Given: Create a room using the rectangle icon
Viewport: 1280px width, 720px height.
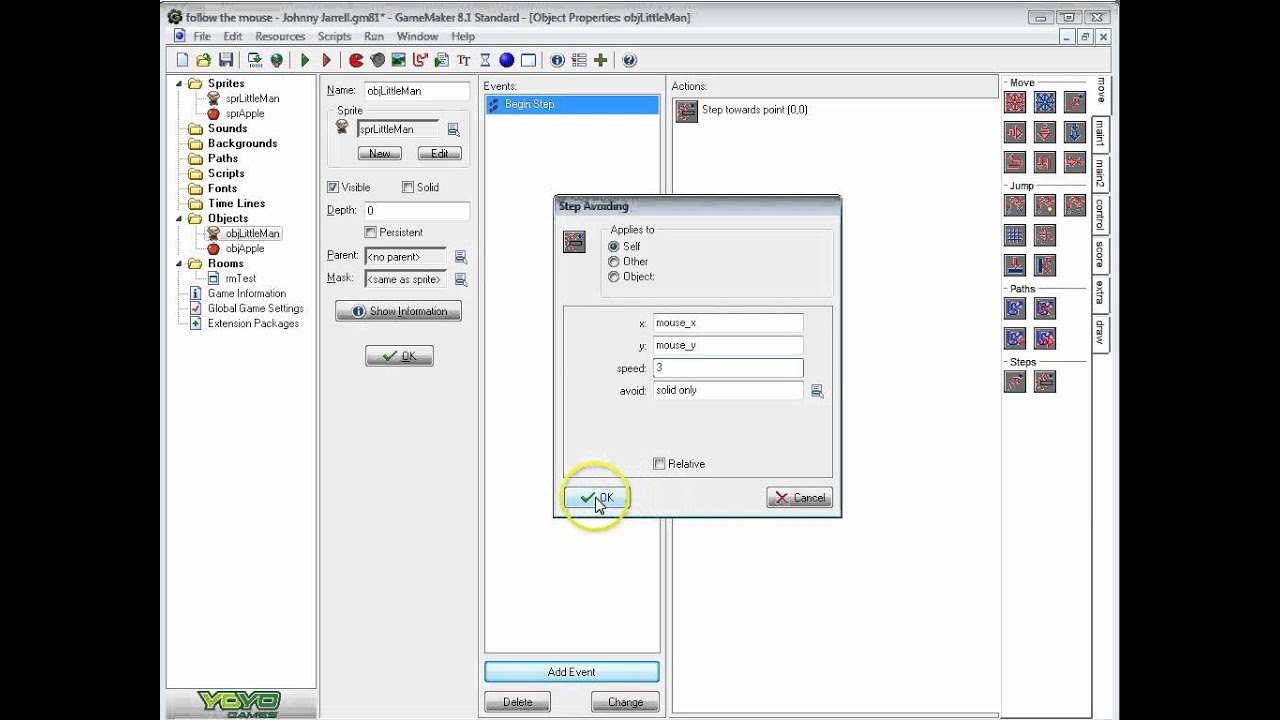Looking at the screenshot, I should pyautogui.click(x=528, y=60).
